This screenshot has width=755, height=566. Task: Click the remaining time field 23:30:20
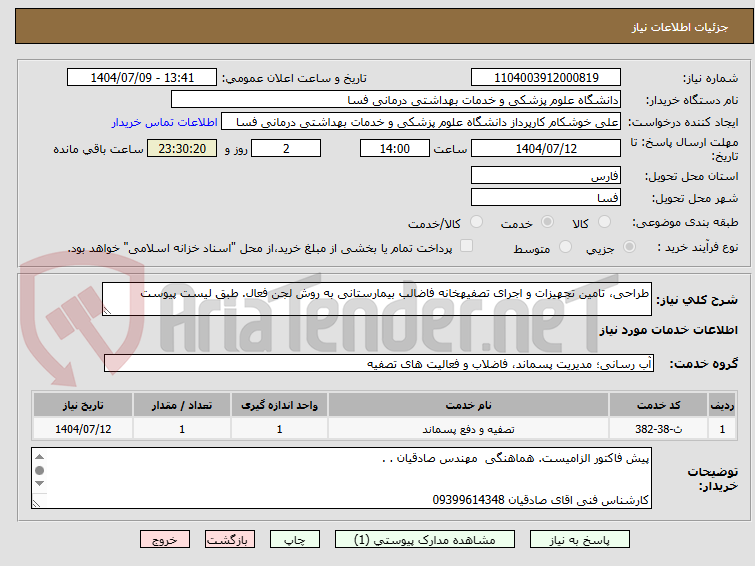pyautogui.click(x=182, y=148)
